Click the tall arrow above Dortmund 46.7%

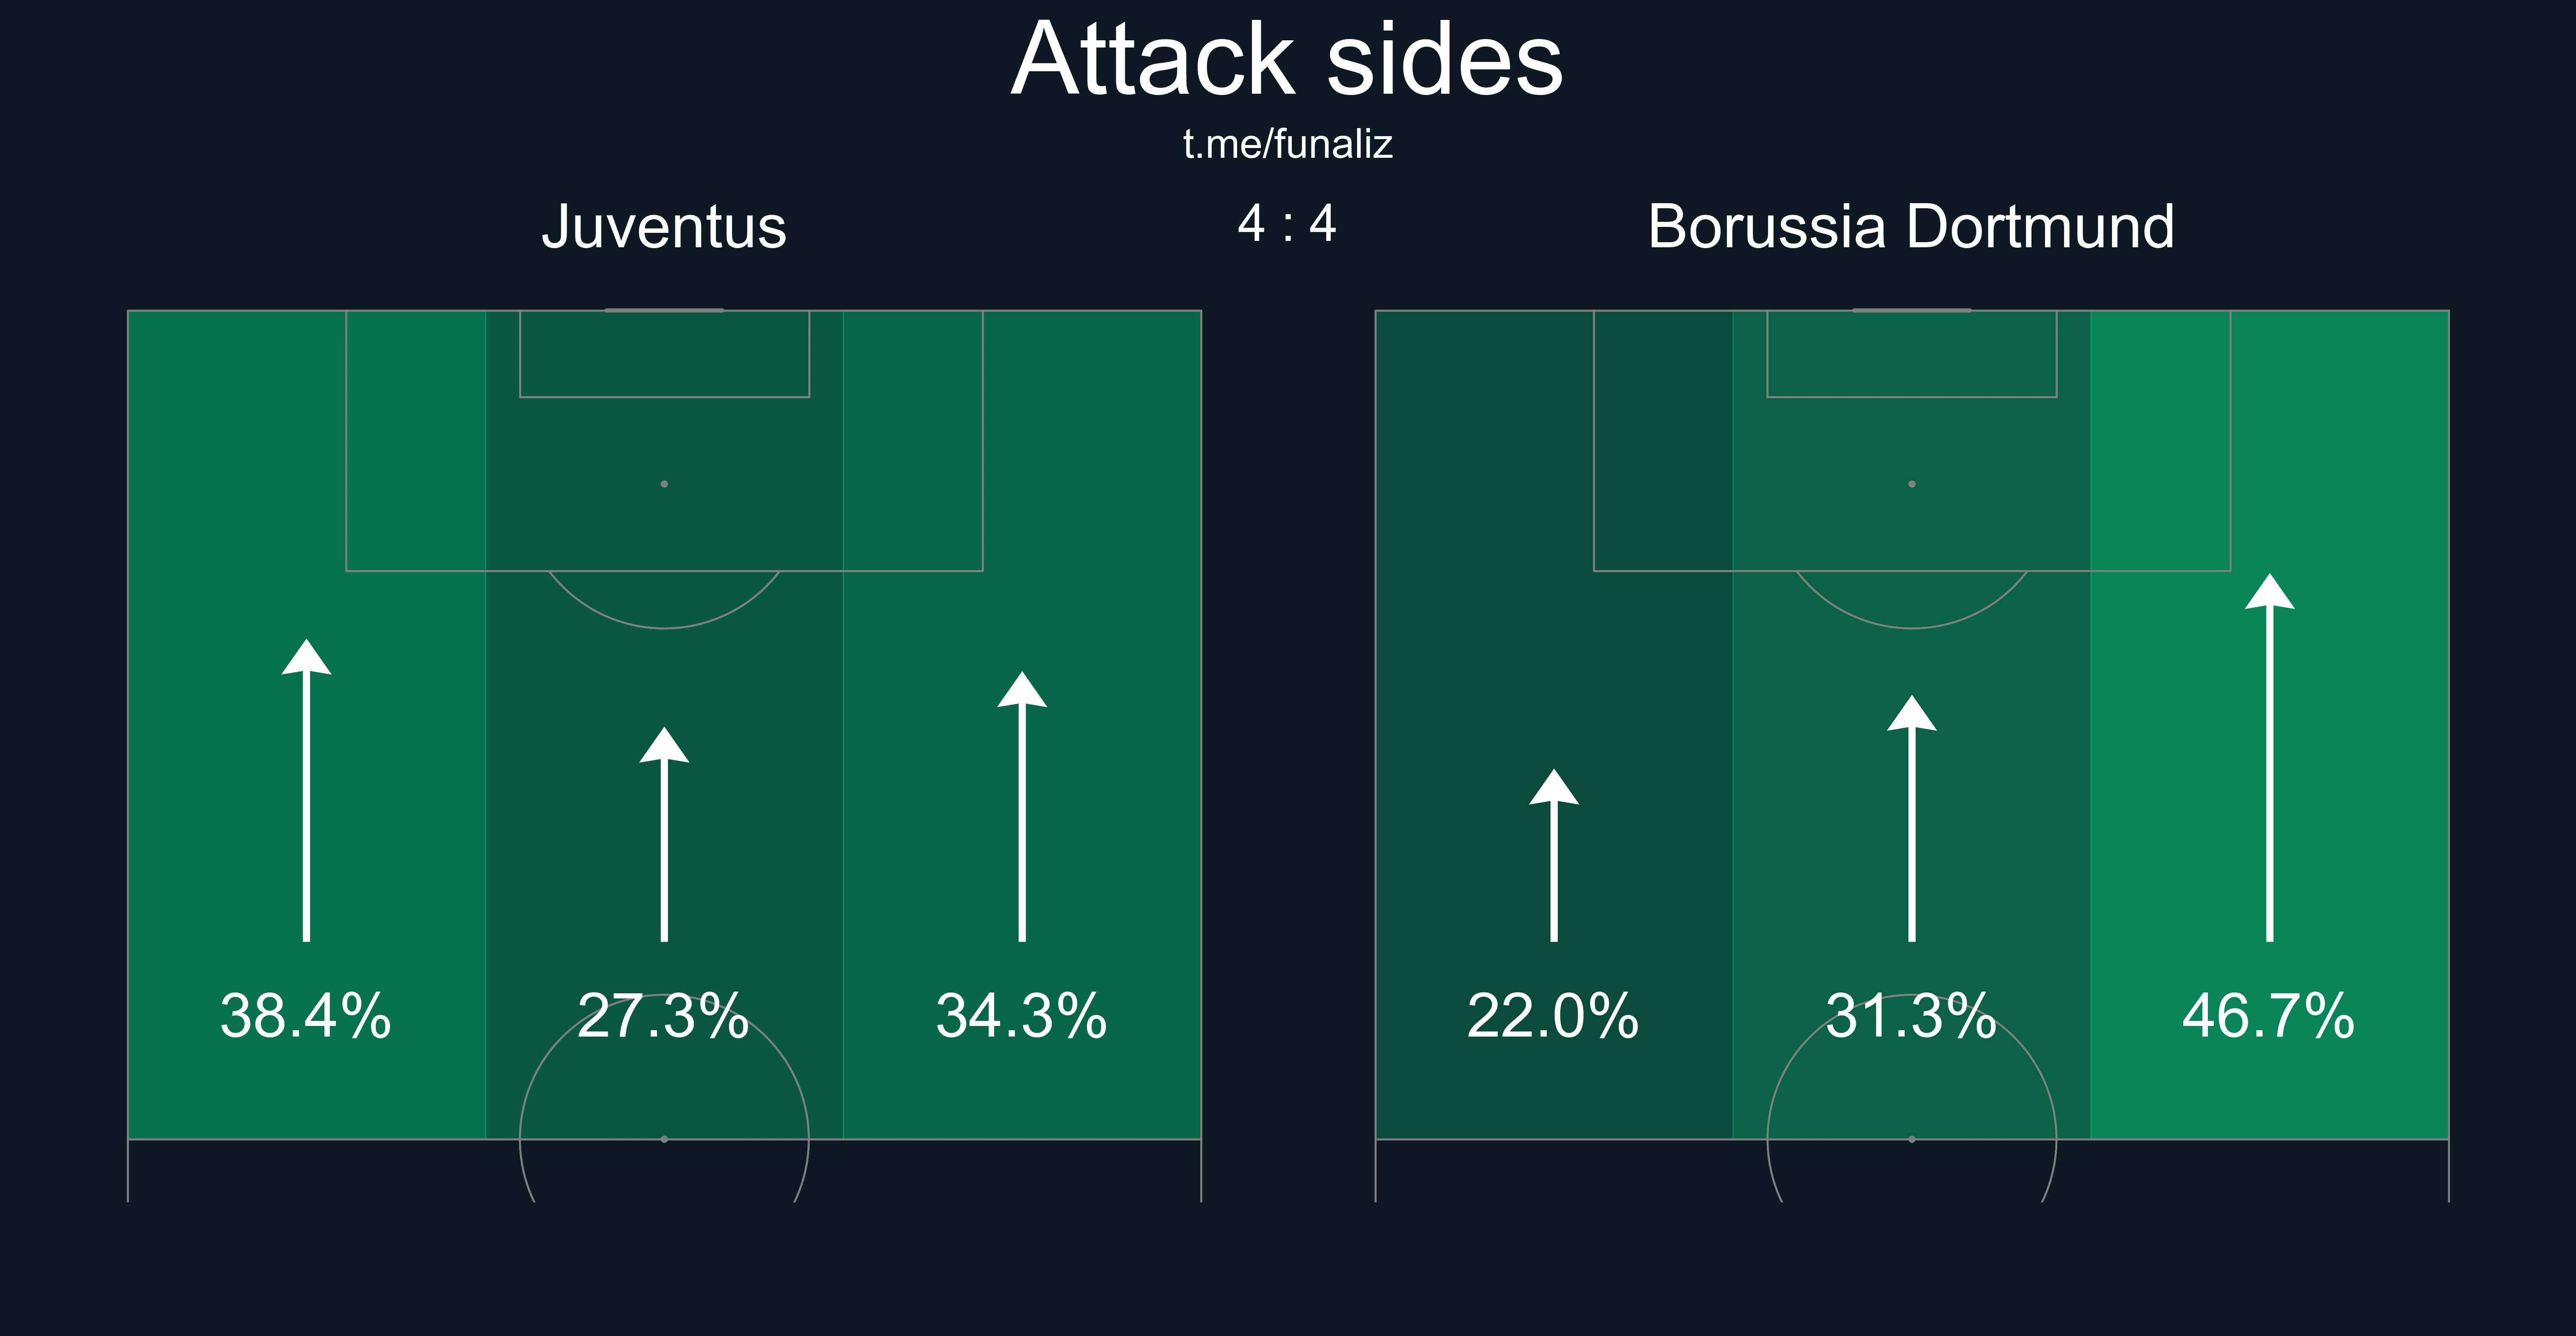click(x=2270, y=757)
